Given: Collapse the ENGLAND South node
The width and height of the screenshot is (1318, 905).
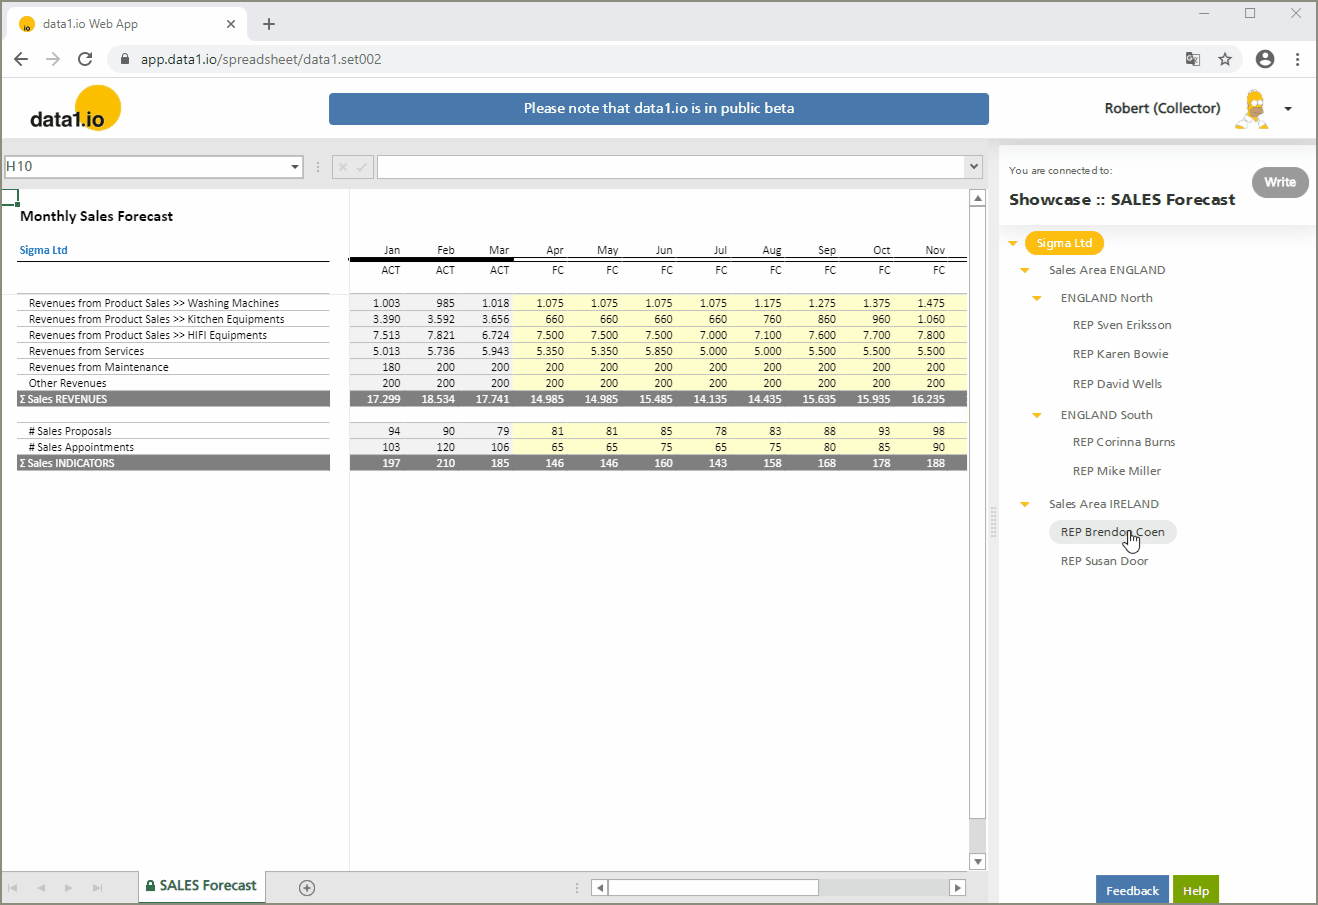Looking at the screenshot, I should pyautogui.click(x=1037, y=415).
